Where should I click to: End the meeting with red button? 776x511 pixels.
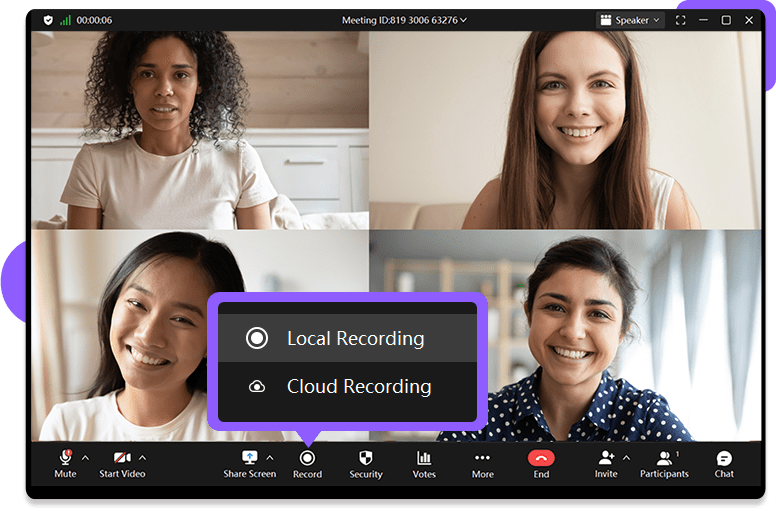[x=541, y=464]
